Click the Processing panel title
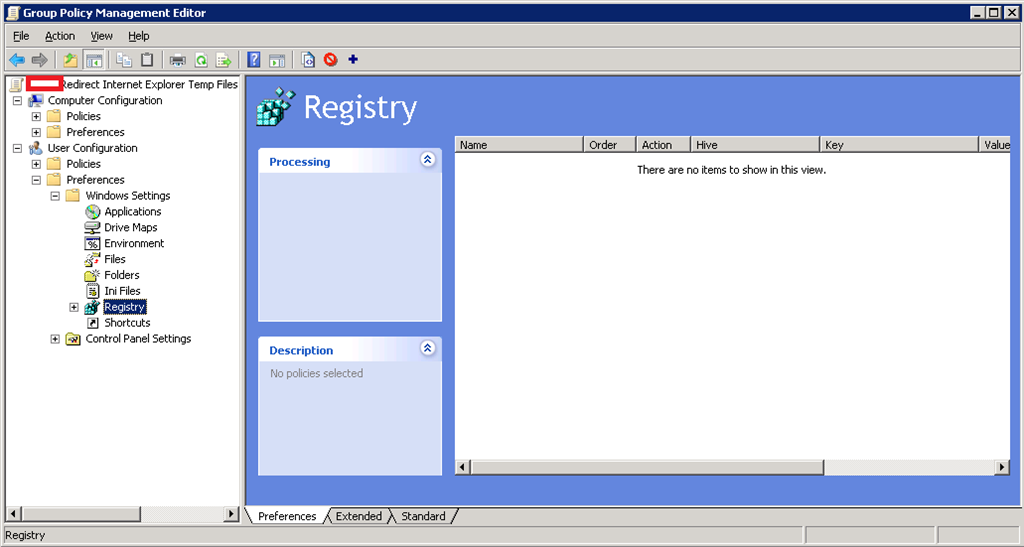The image size is (1024, 547). 300,162
